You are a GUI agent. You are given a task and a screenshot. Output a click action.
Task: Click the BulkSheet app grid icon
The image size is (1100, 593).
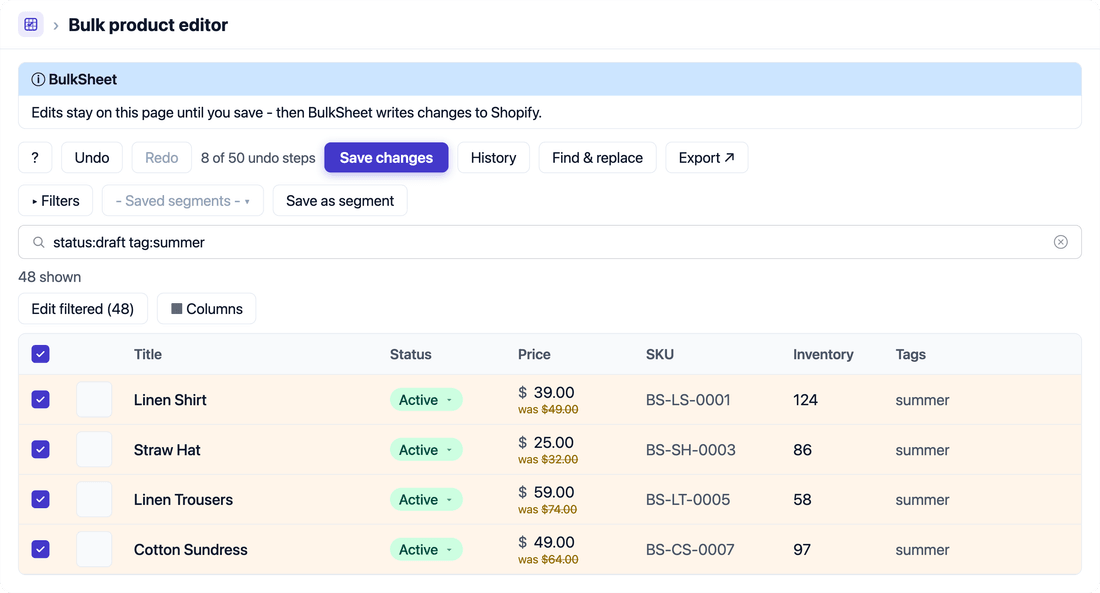point(31,25)
